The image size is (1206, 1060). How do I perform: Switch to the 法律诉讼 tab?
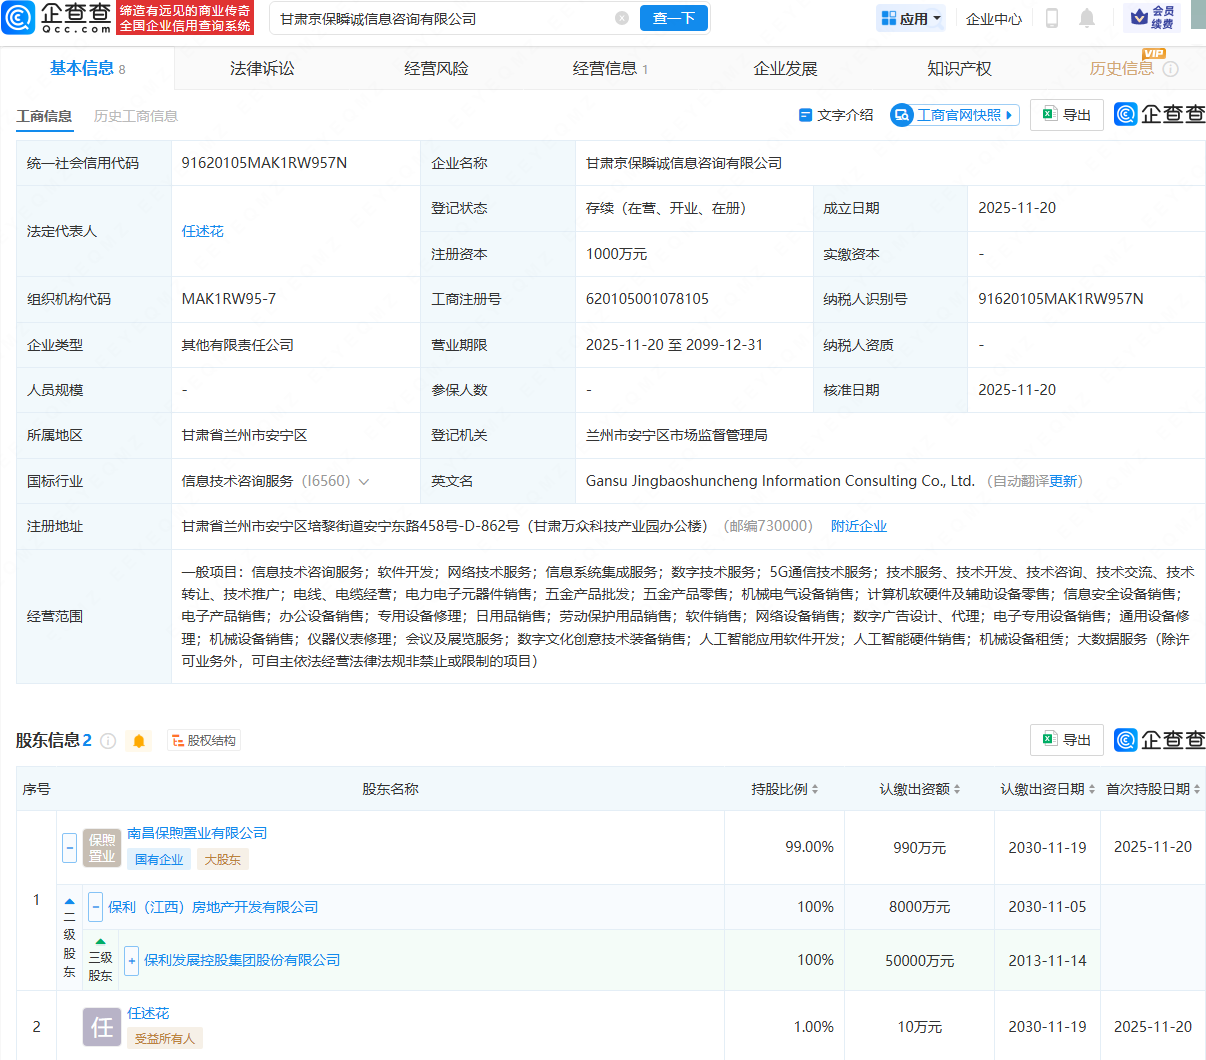coord(262,69)
